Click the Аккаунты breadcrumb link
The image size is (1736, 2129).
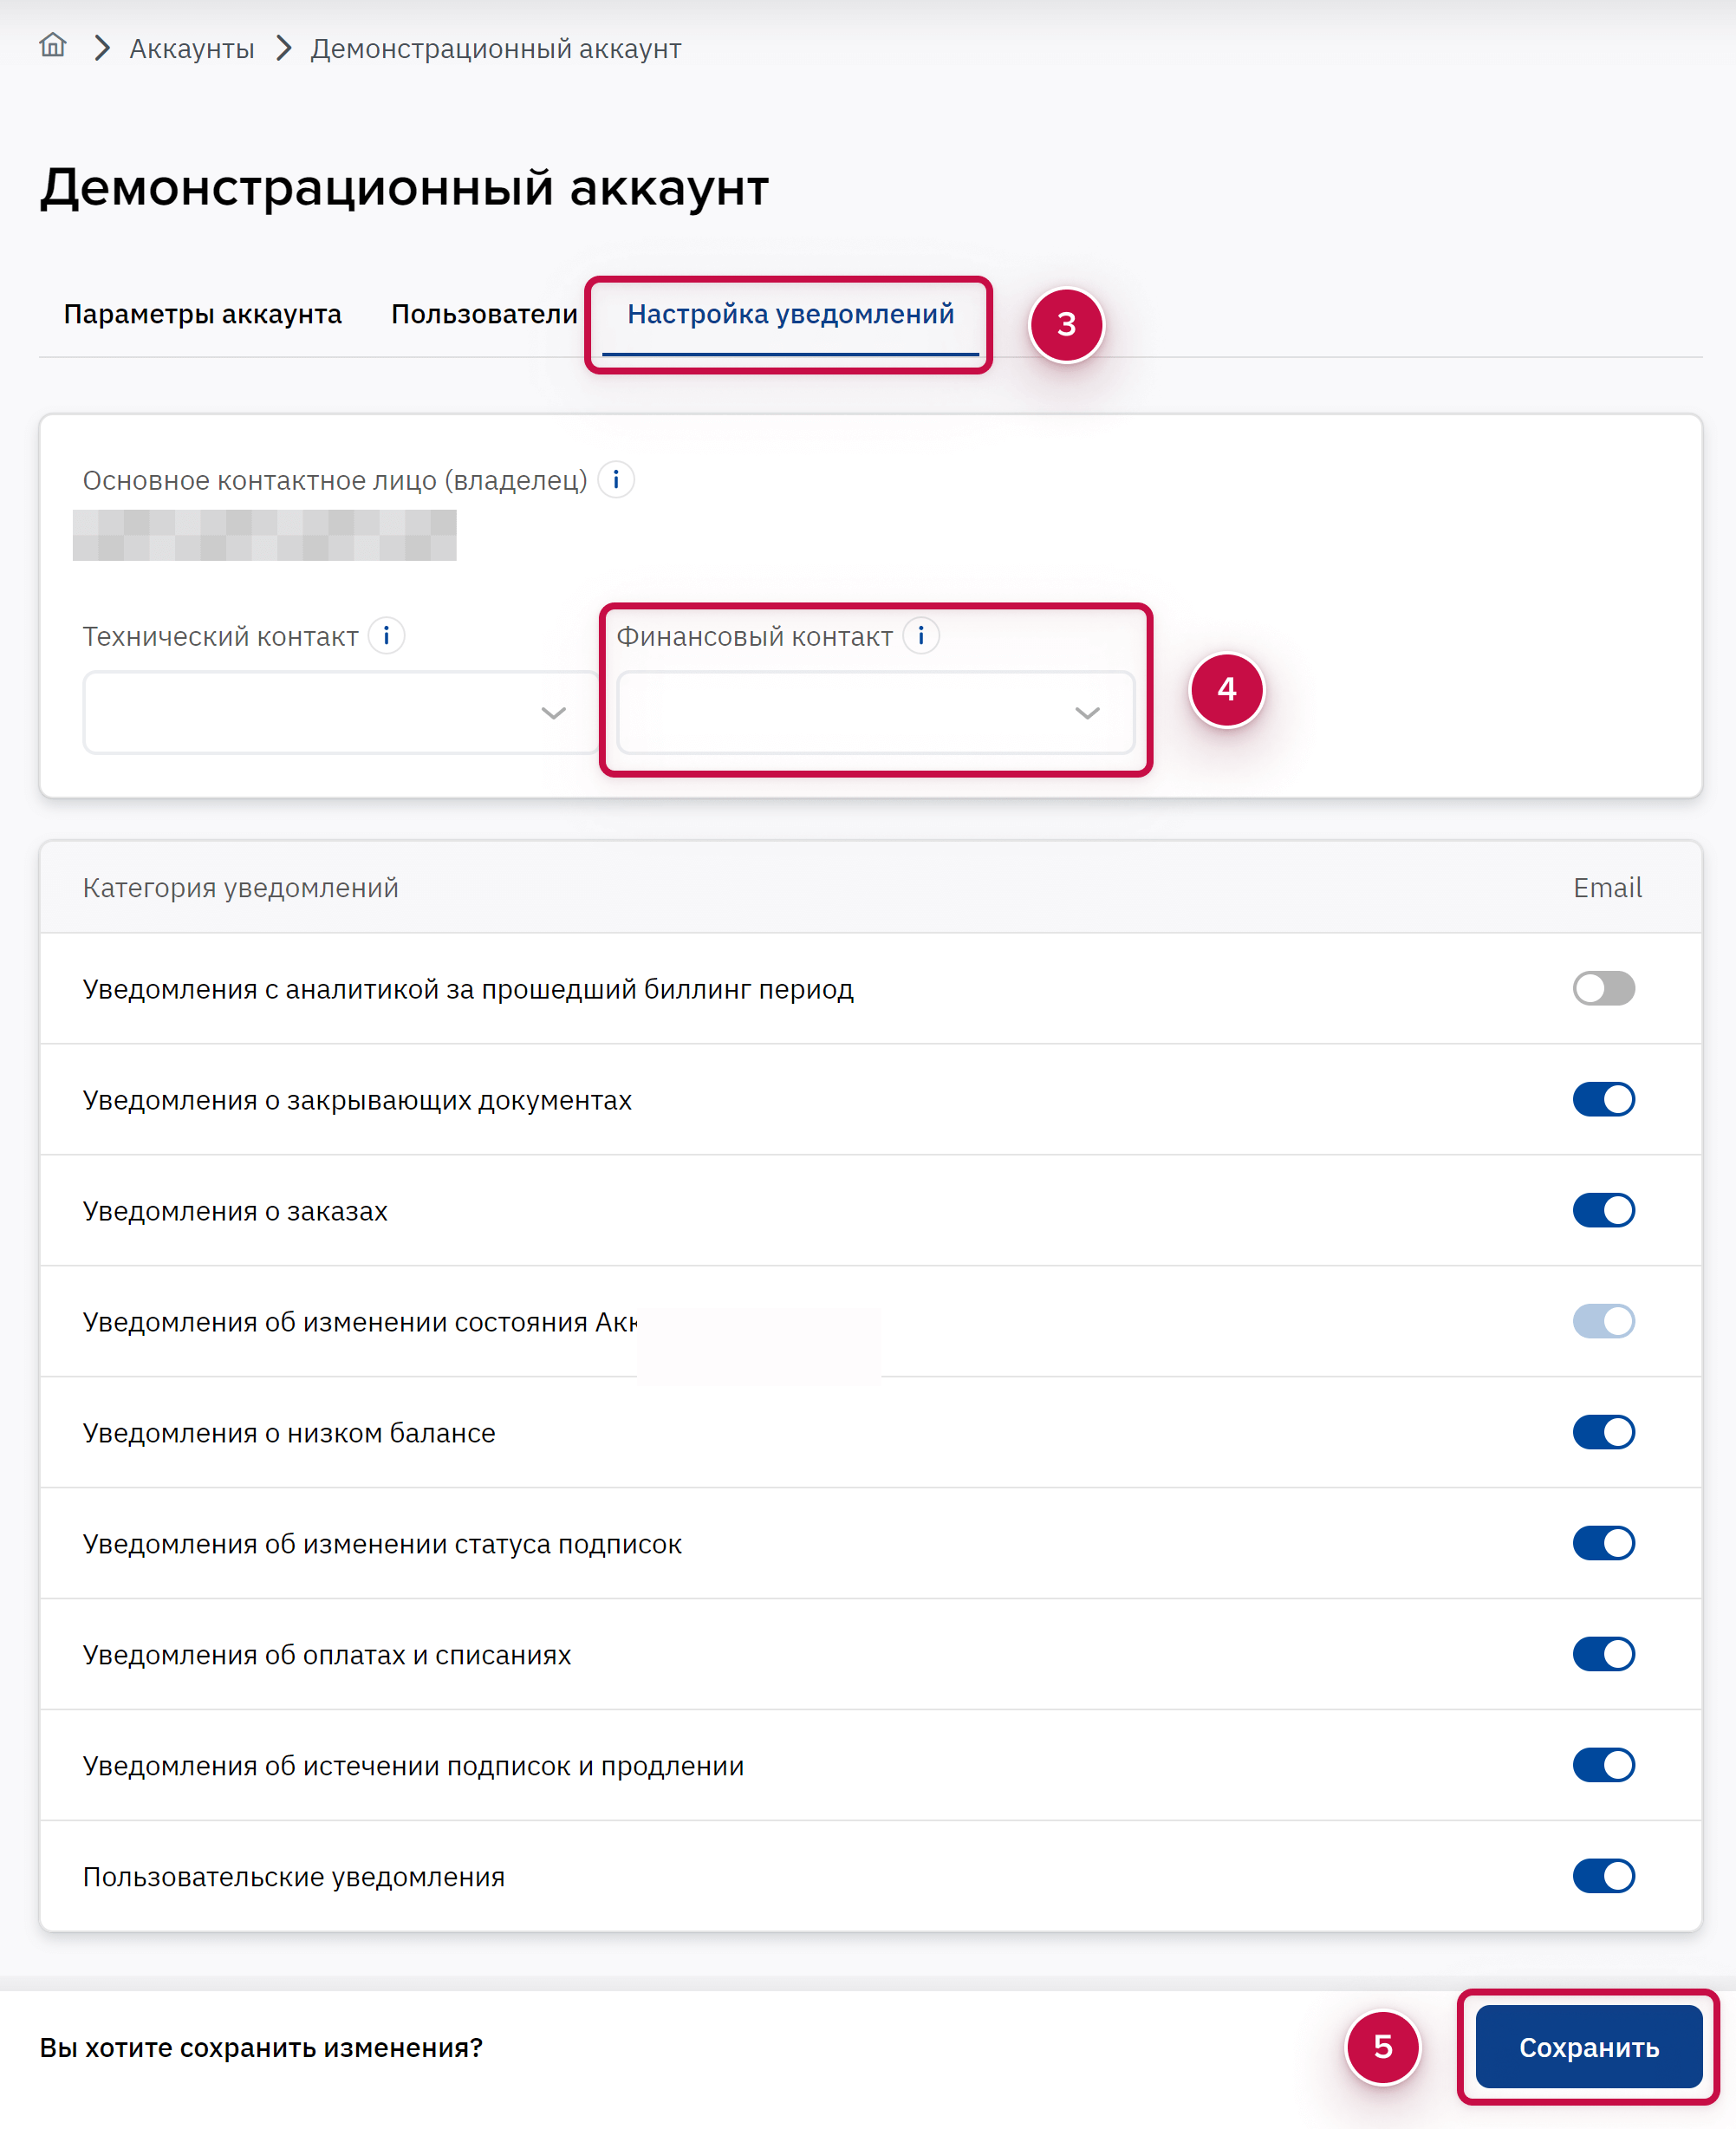(191, 48)
